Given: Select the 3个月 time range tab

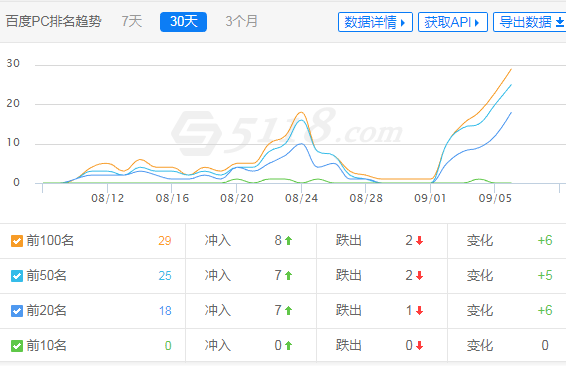Looking at the screenshot, I should 241,21.
